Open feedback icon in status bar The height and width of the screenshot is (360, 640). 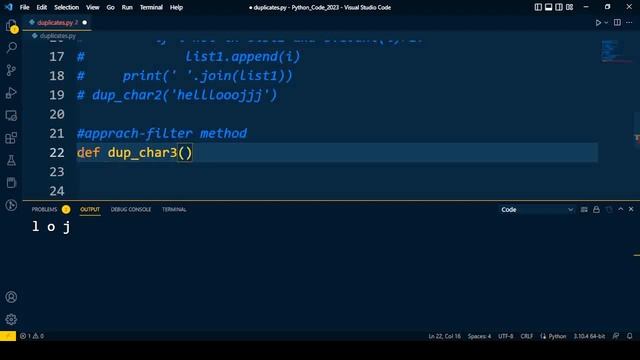pos(616,336)
